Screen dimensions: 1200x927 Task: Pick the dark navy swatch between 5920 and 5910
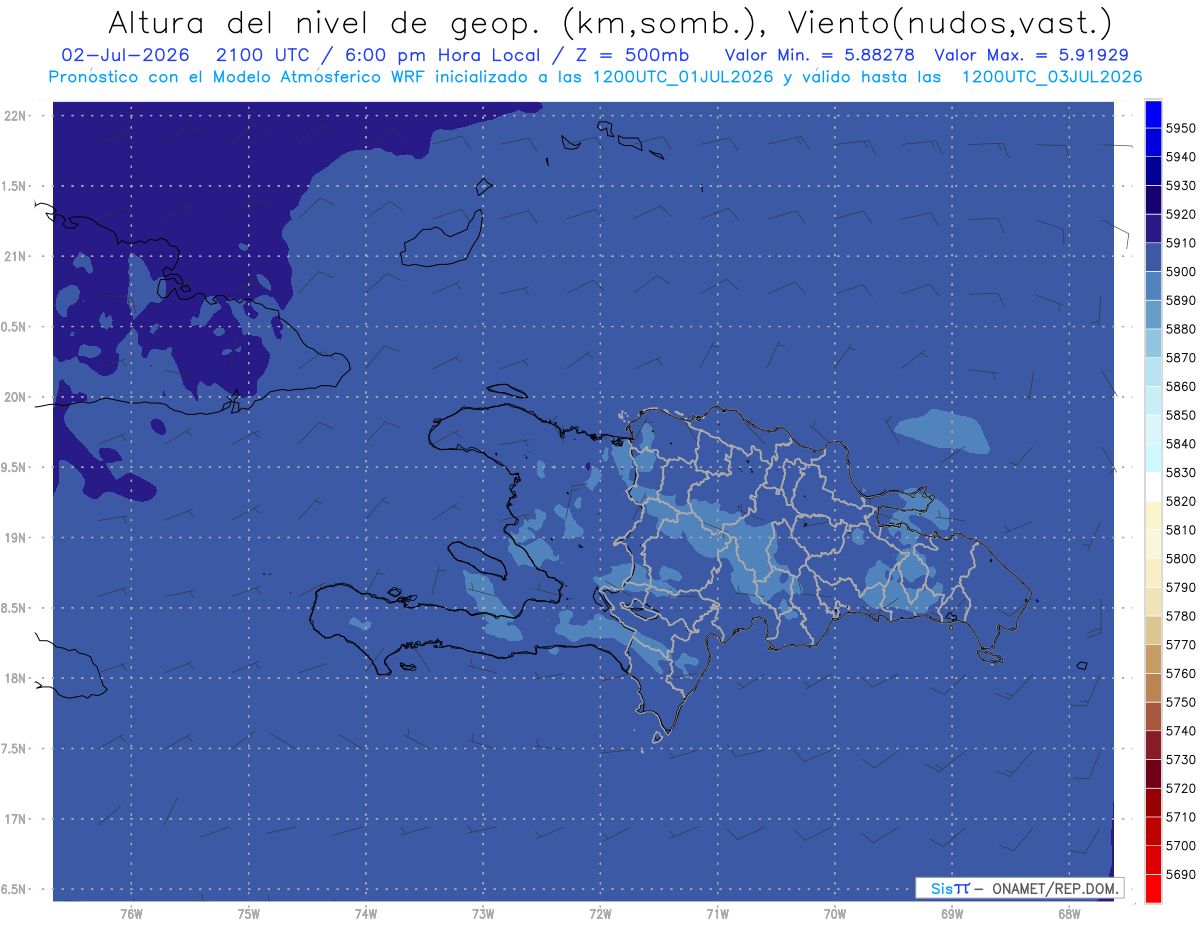1153,228
